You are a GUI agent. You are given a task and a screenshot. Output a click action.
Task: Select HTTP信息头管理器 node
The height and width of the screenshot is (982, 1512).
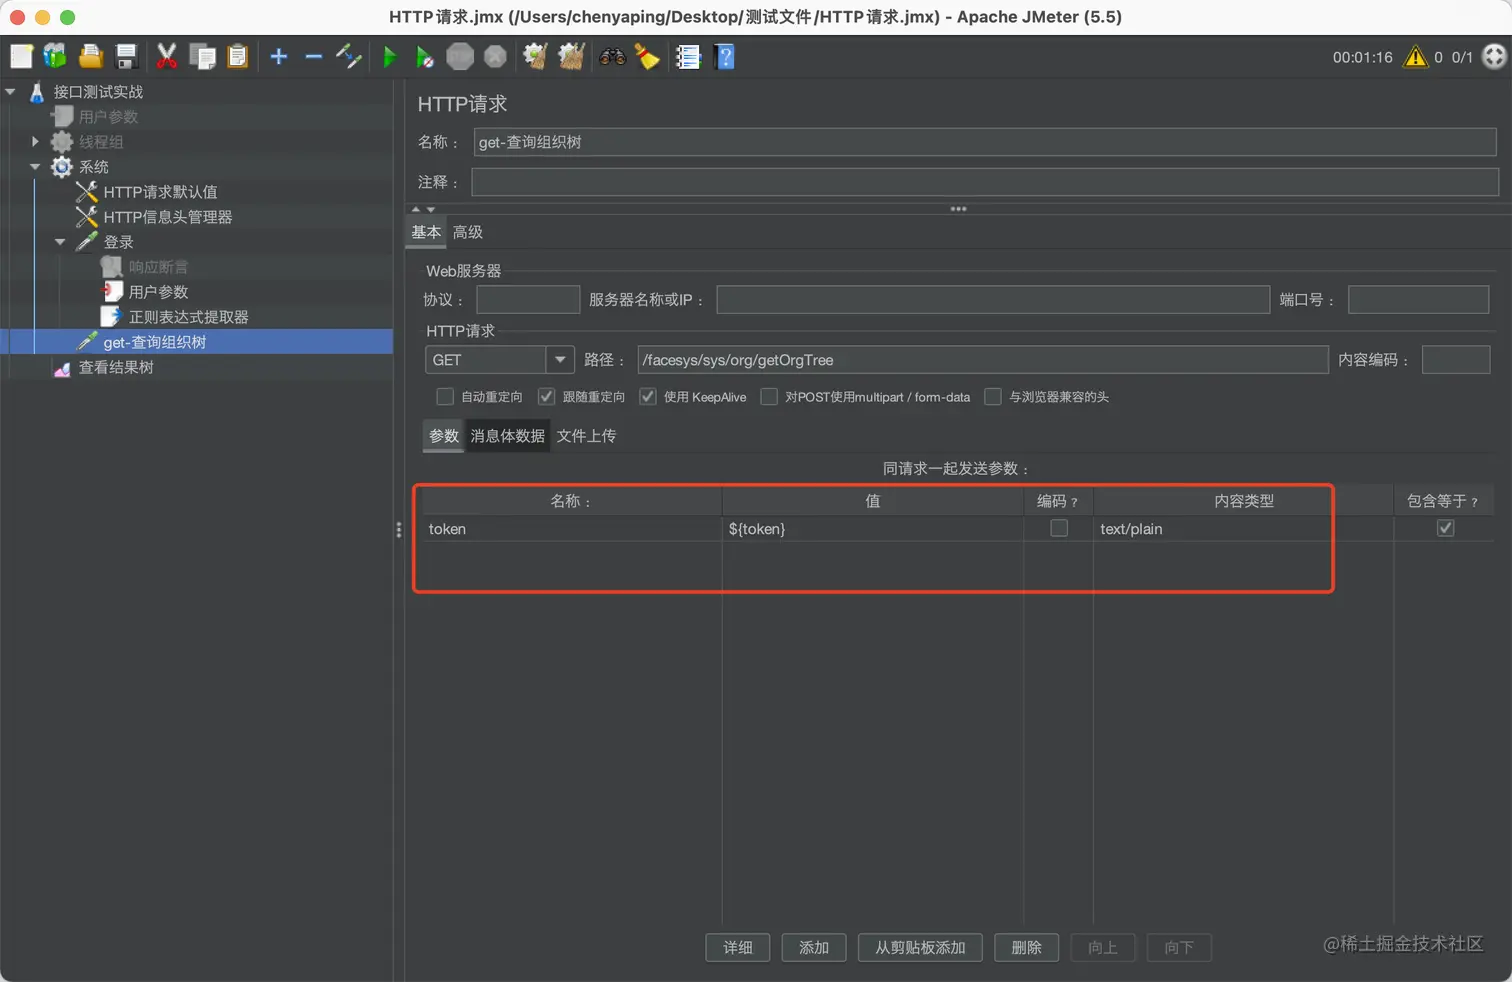[167, 217]
